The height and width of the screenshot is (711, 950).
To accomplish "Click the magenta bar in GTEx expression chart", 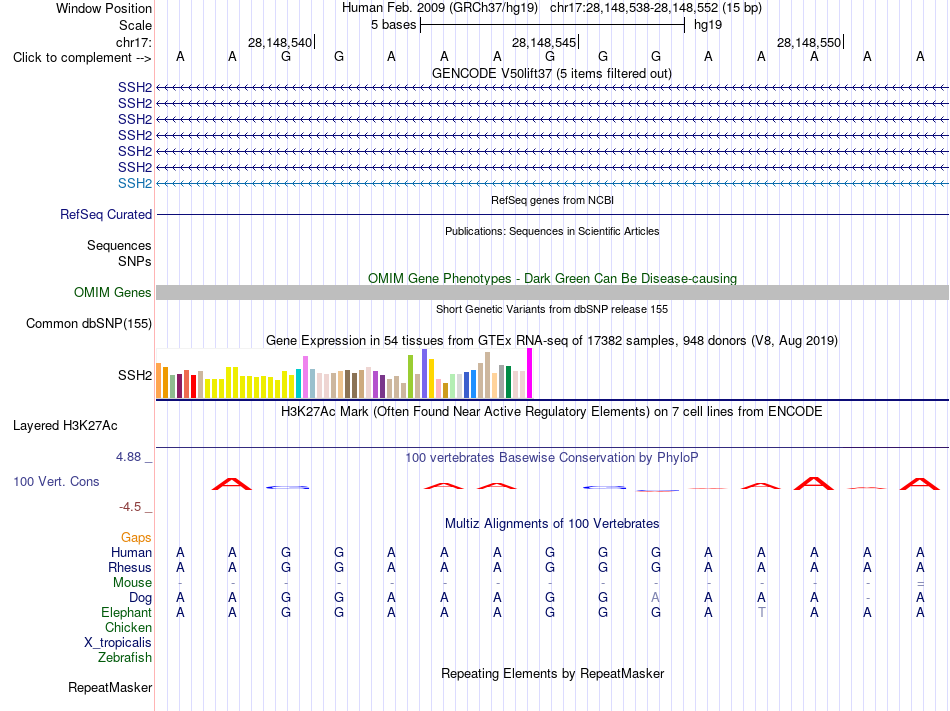I will coord(530,373).
